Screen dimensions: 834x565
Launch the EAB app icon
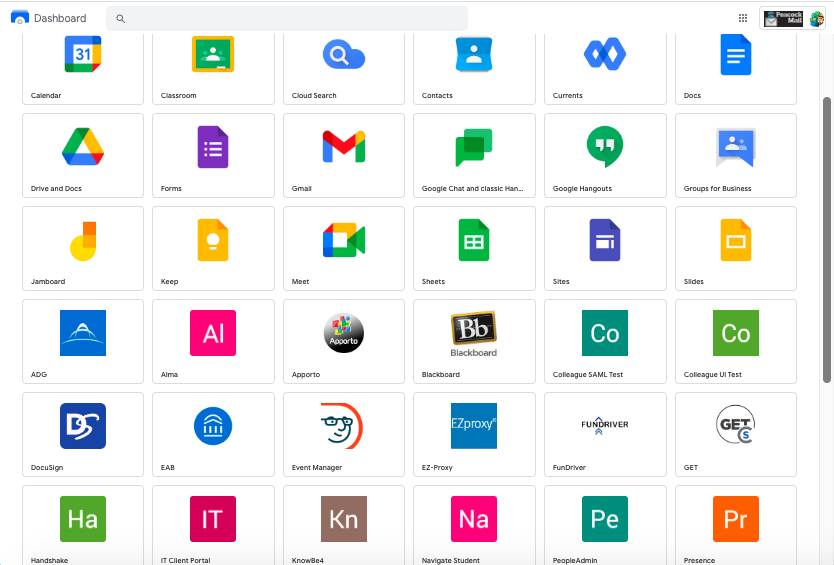click(213, 426)
